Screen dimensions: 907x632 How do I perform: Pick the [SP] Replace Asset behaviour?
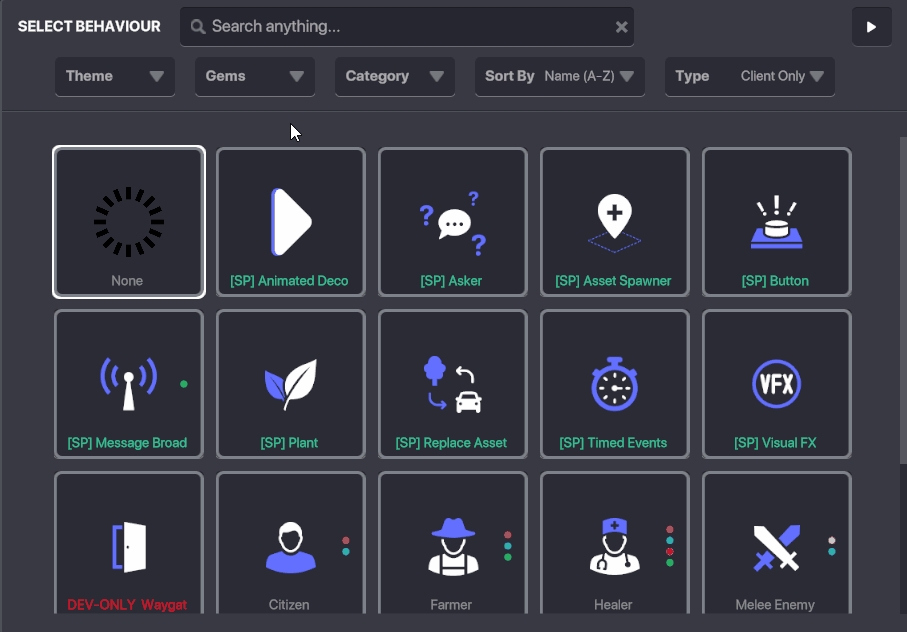[x=452, y=384]
